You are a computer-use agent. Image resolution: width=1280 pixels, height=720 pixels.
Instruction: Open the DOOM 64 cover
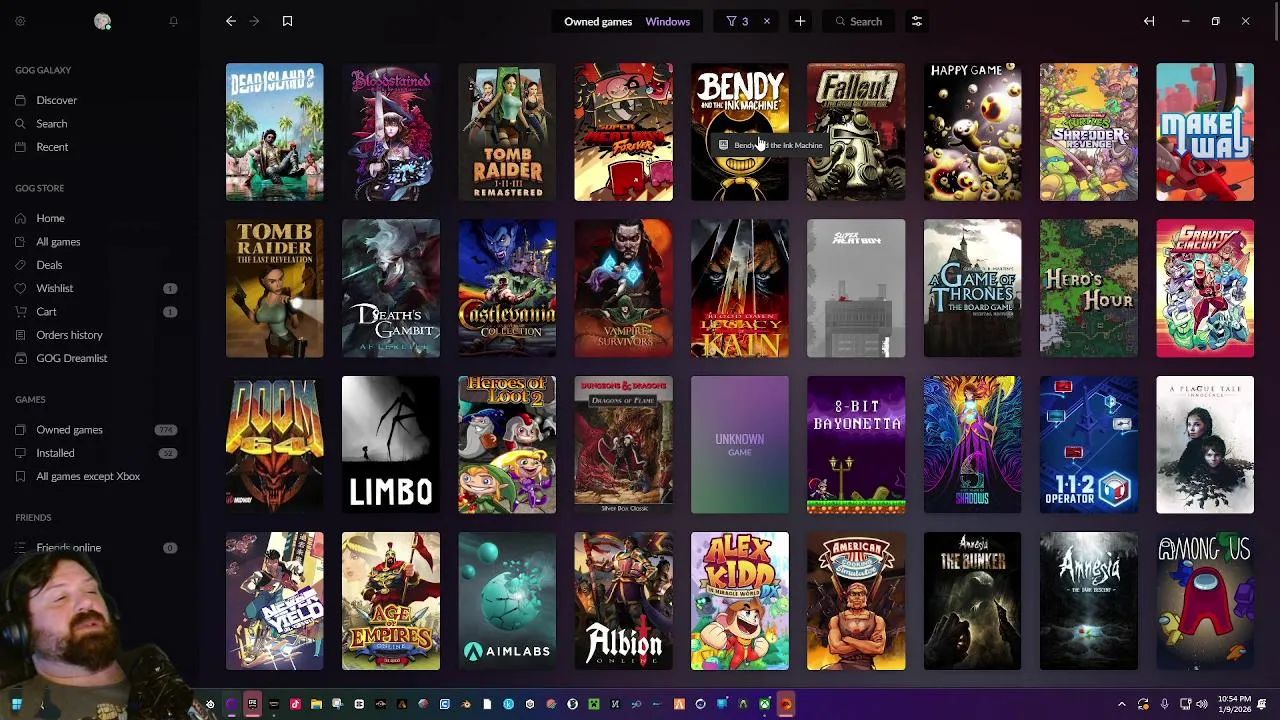point(275,445)
